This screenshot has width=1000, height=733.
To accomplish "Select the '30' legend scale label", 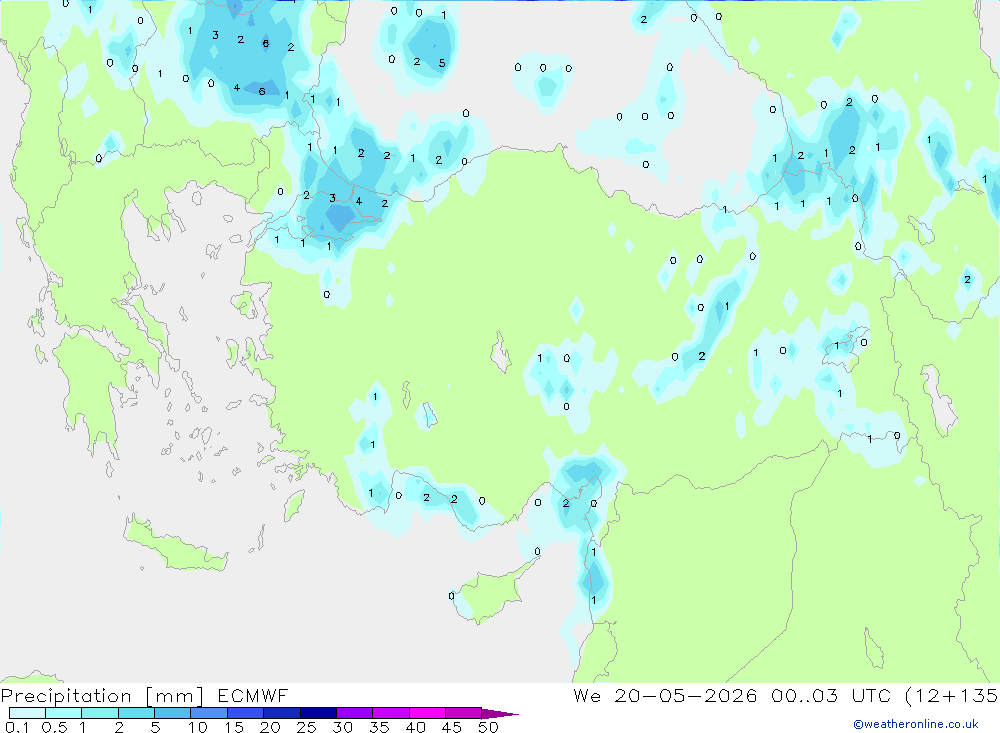I will pyautogui.click(x=343, y=727).
